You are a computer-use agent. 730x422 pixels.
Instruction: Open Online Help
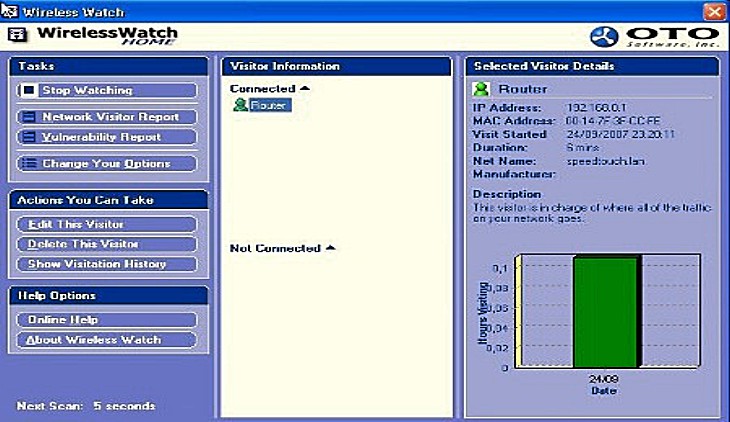(107, 320)
